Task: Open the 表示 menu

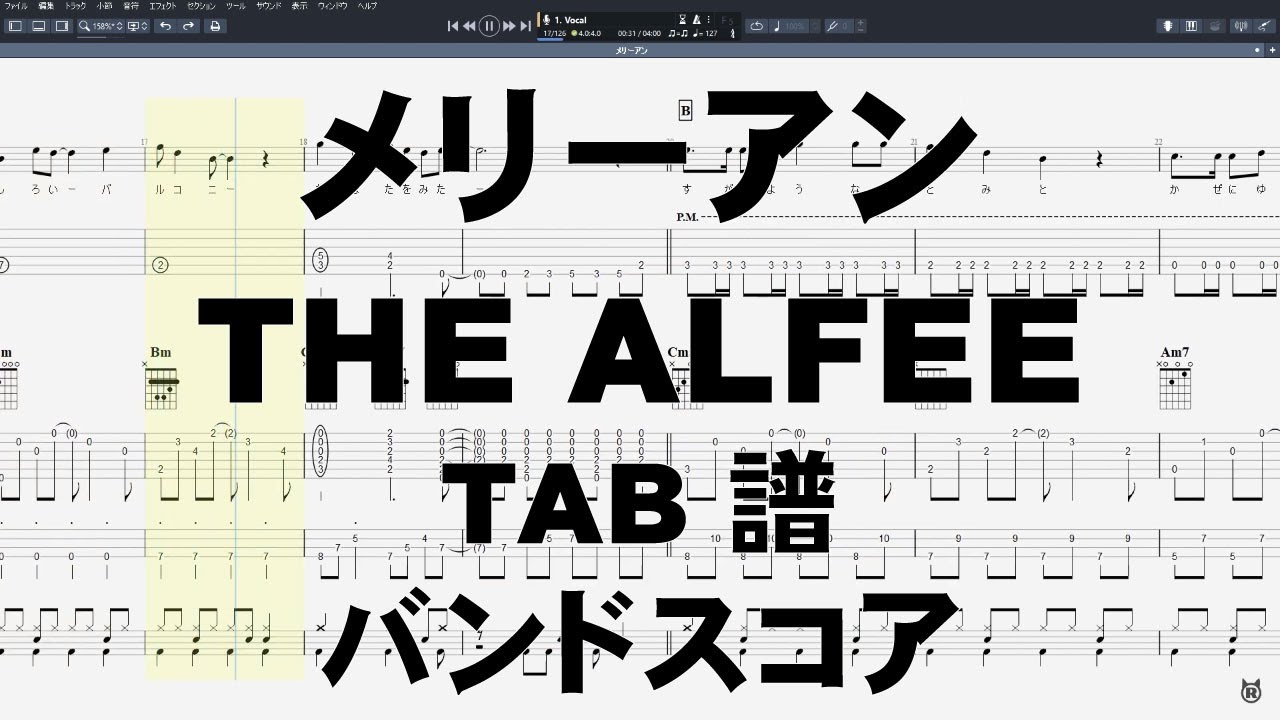Action: (299, 6)
